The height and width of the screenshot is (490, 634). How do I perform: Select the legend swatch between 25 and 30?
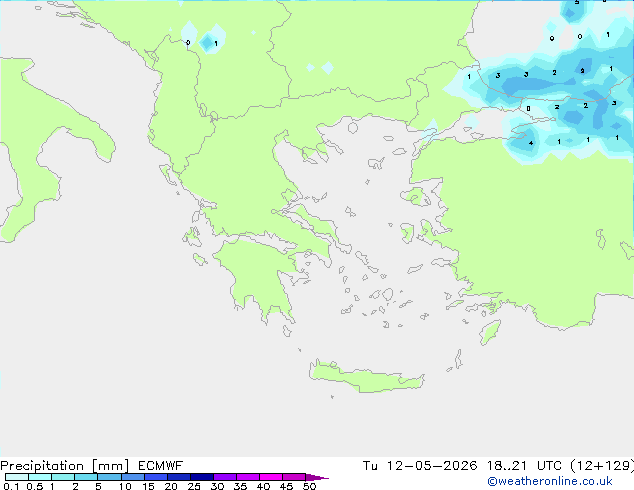[x=202, y=477]
